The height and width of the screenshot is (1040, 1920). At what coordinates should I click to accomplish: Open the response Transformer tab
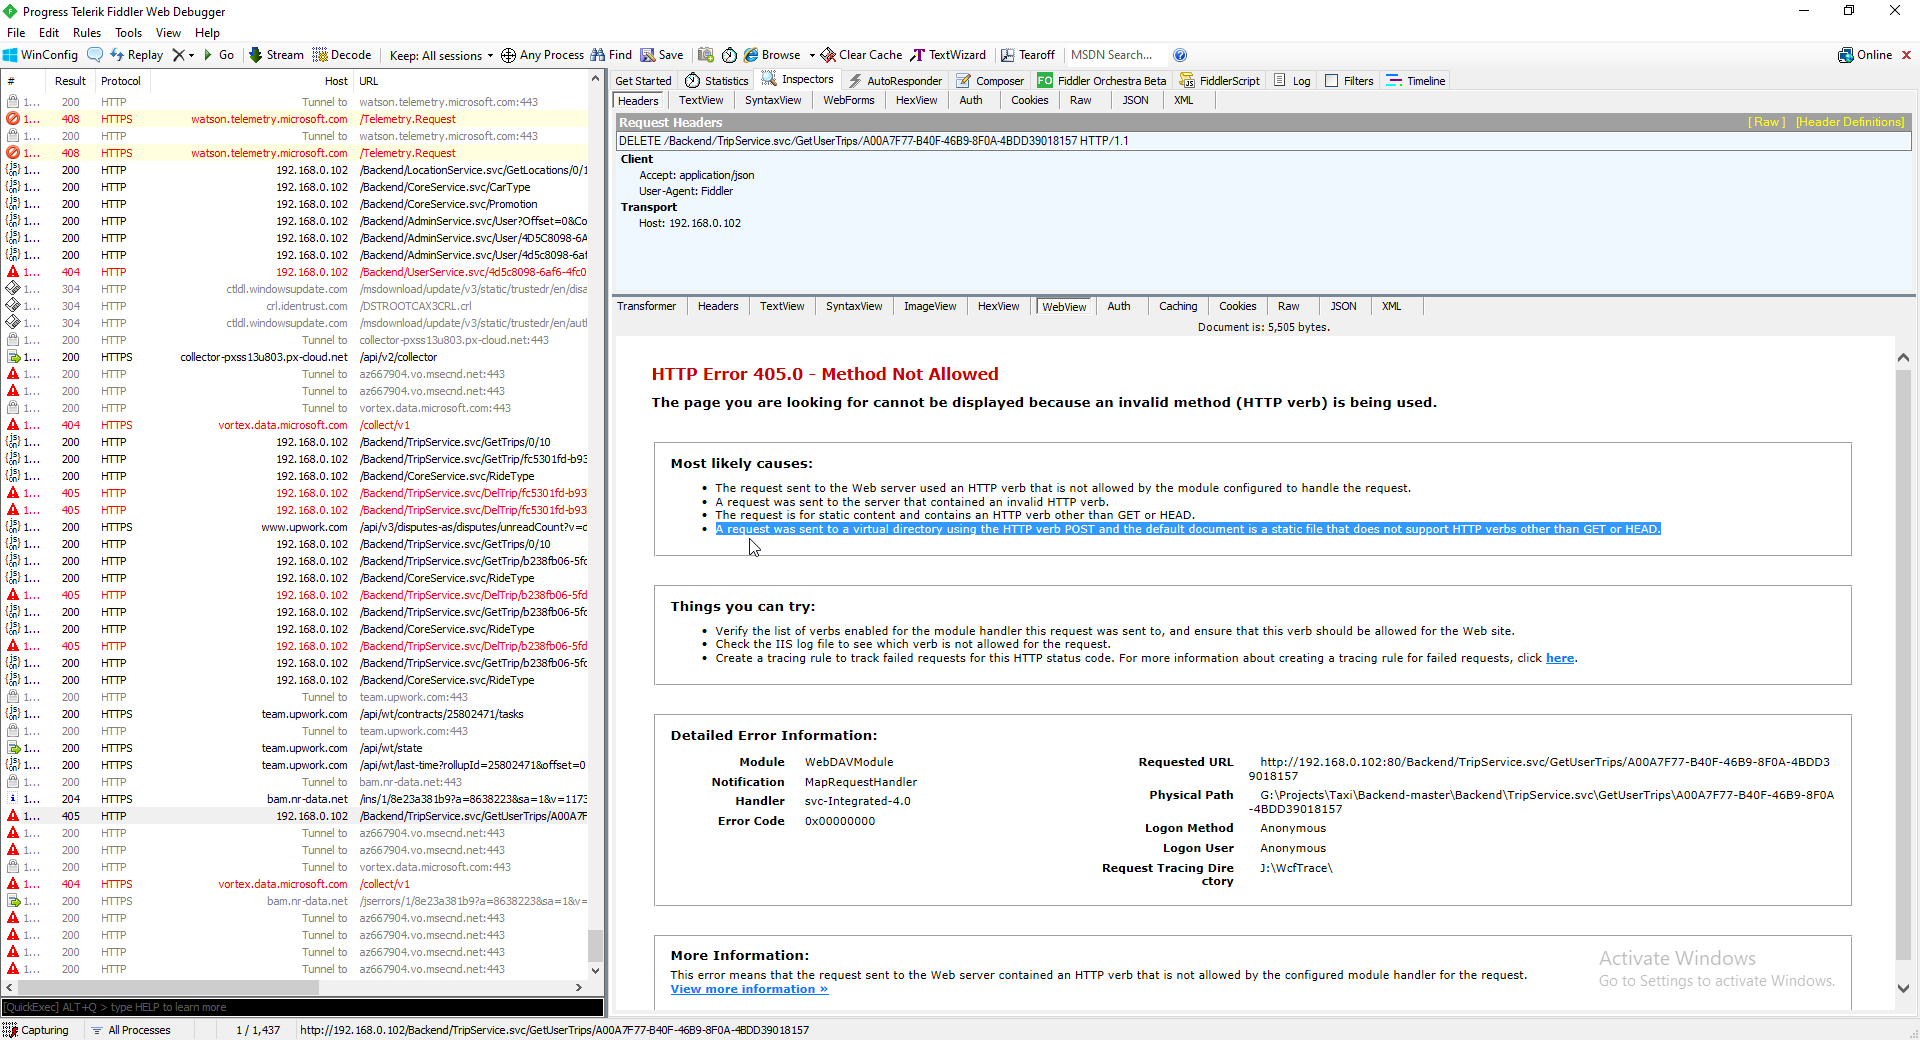point(646,306)
